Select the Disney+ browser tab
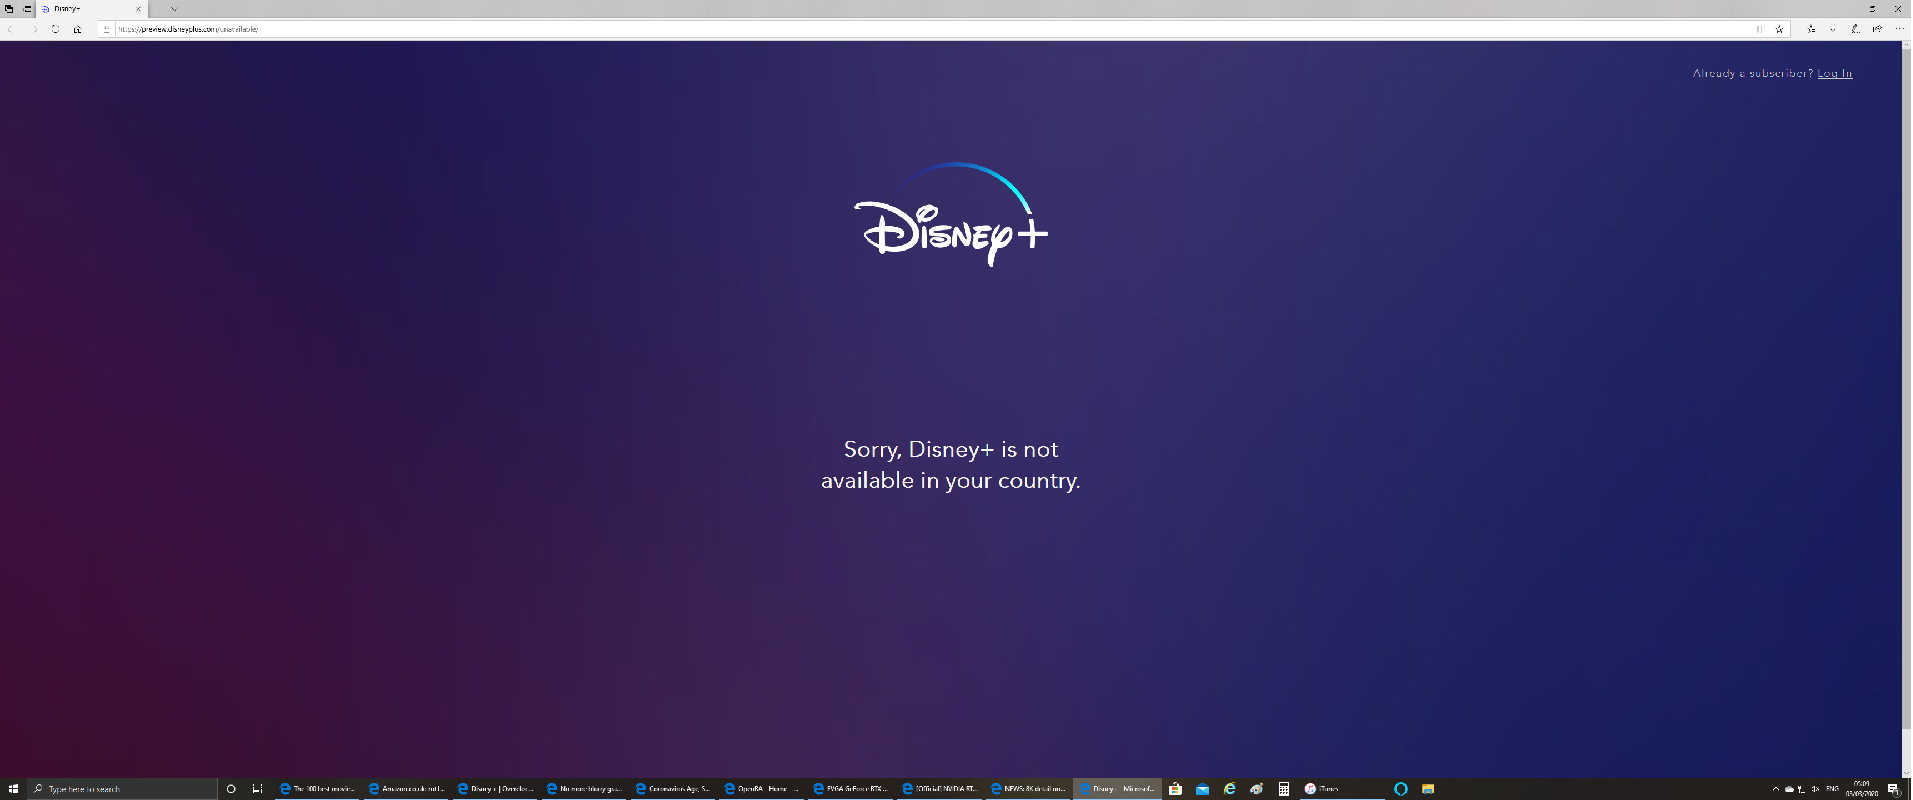Image resolution: width=1913 pixels, height=800 pixels. (80, 9)
